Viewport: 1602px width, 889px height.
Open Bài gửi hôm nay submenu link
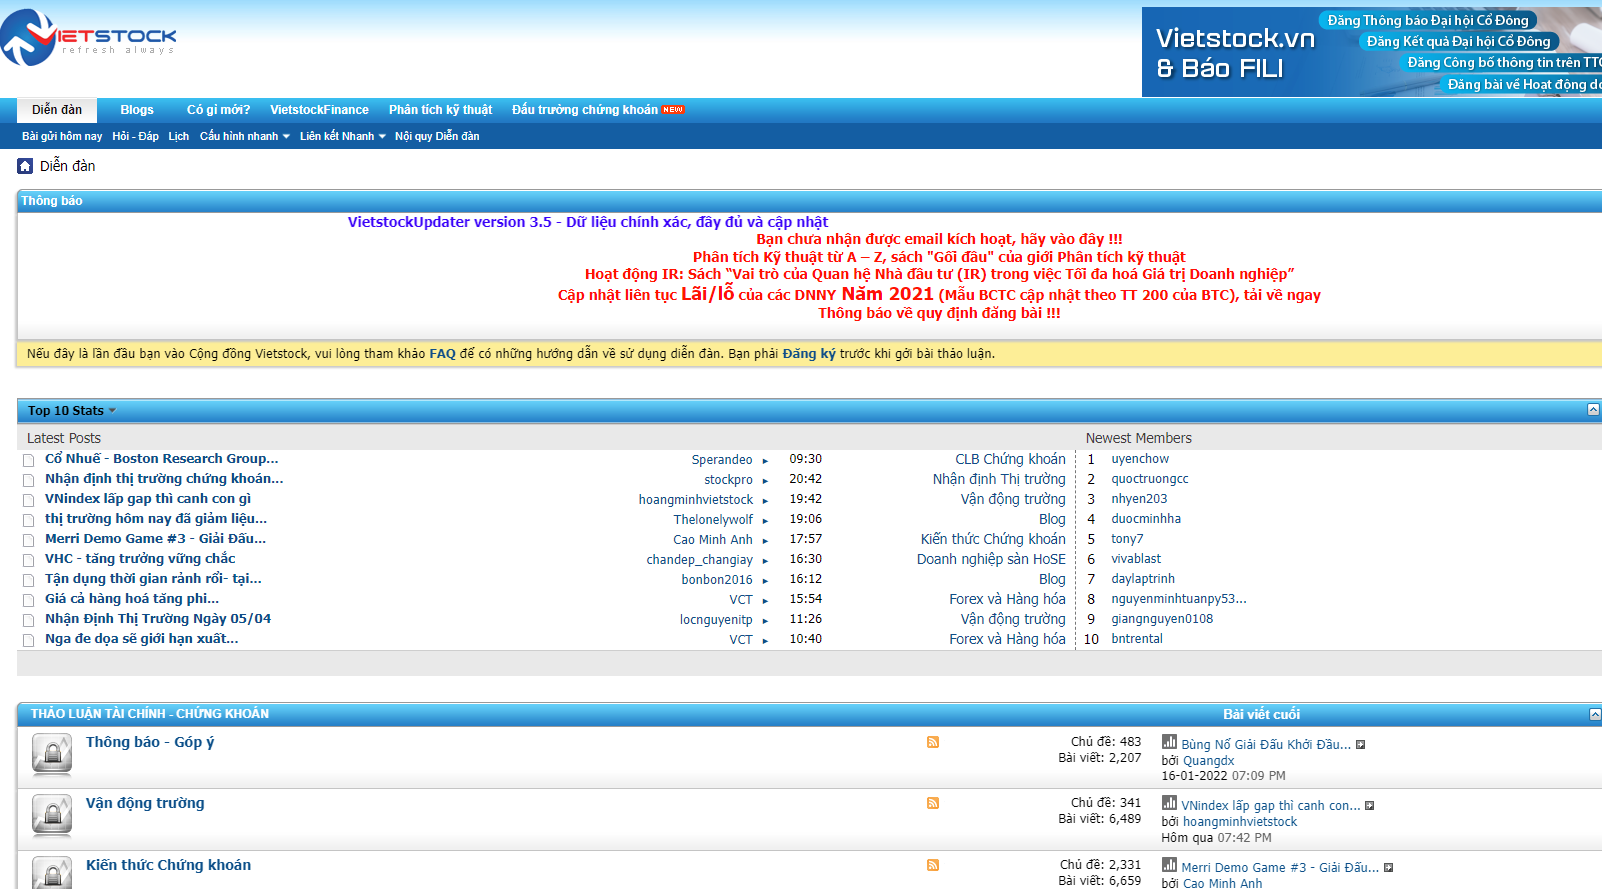62,136
